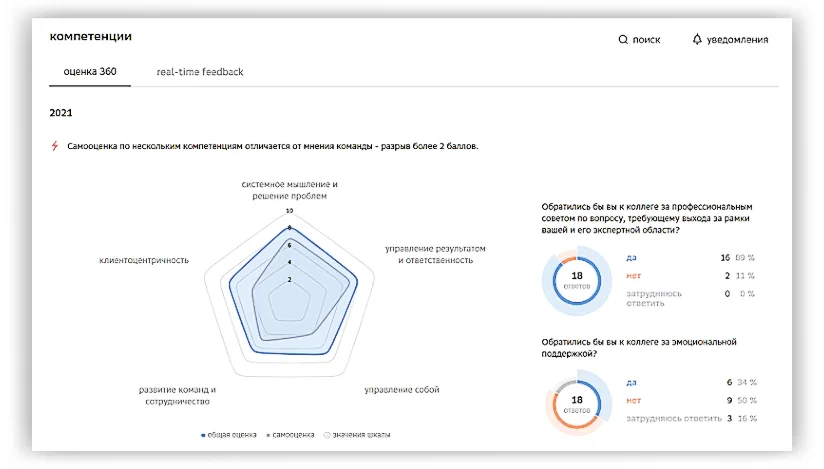Viewport: 824px width, 469px height.
Task: Click the professional advice donut chart
Action: pos(576,281)
